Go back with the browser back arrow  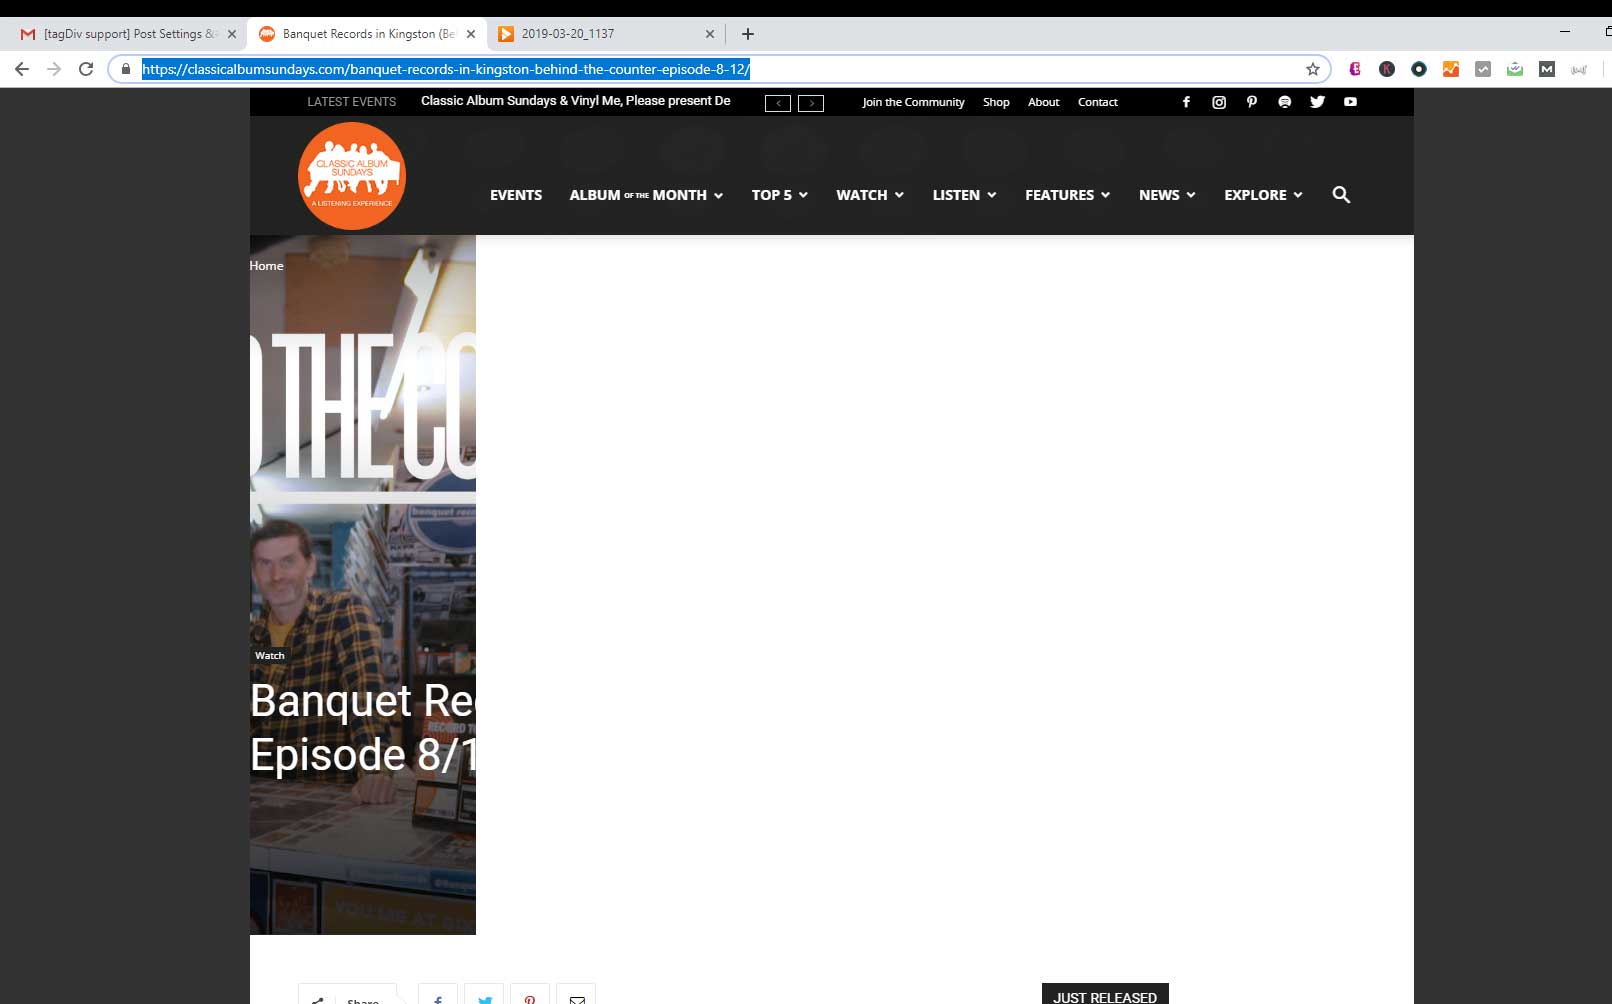(x=22, y=69)
